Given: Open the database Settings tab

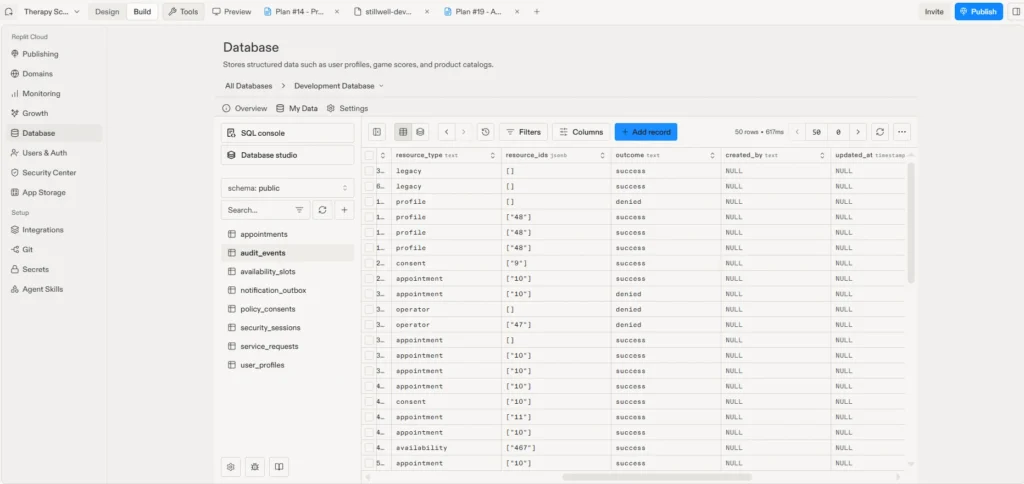Looking at the screenshot, I should (347, 108).
